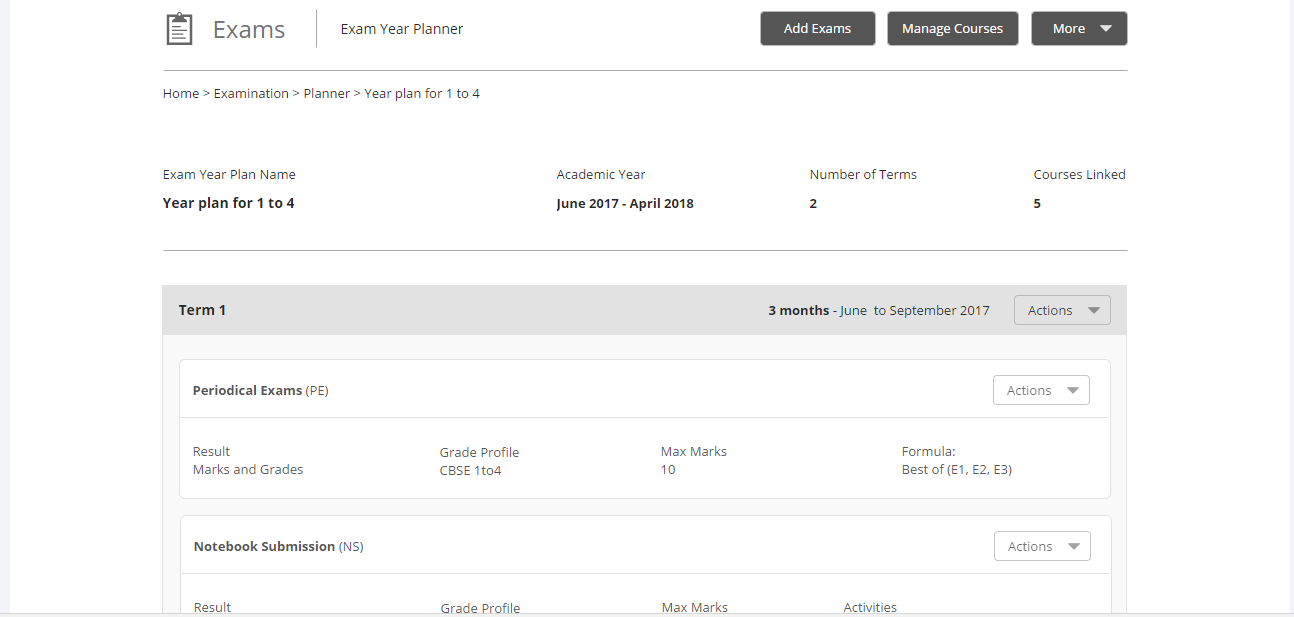Open the Examination breadcrumb link
The width and height of the screenshot is (1294, 617).
251,93
